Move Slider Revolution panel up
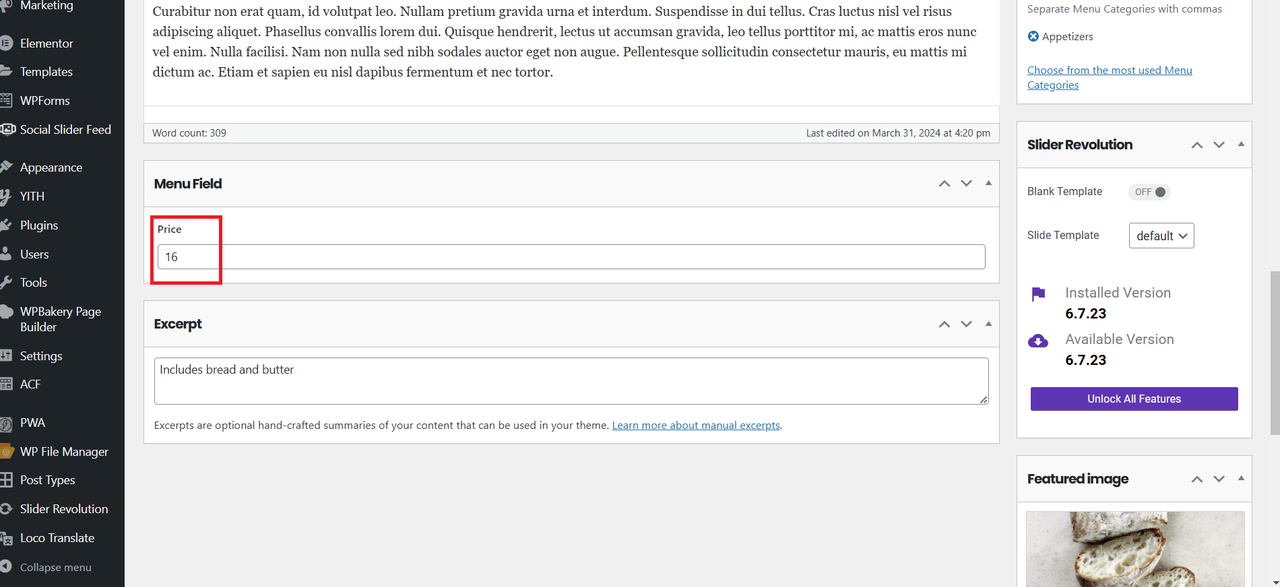The height and width of the screenshot is (587, 1280). [1197, 145]
